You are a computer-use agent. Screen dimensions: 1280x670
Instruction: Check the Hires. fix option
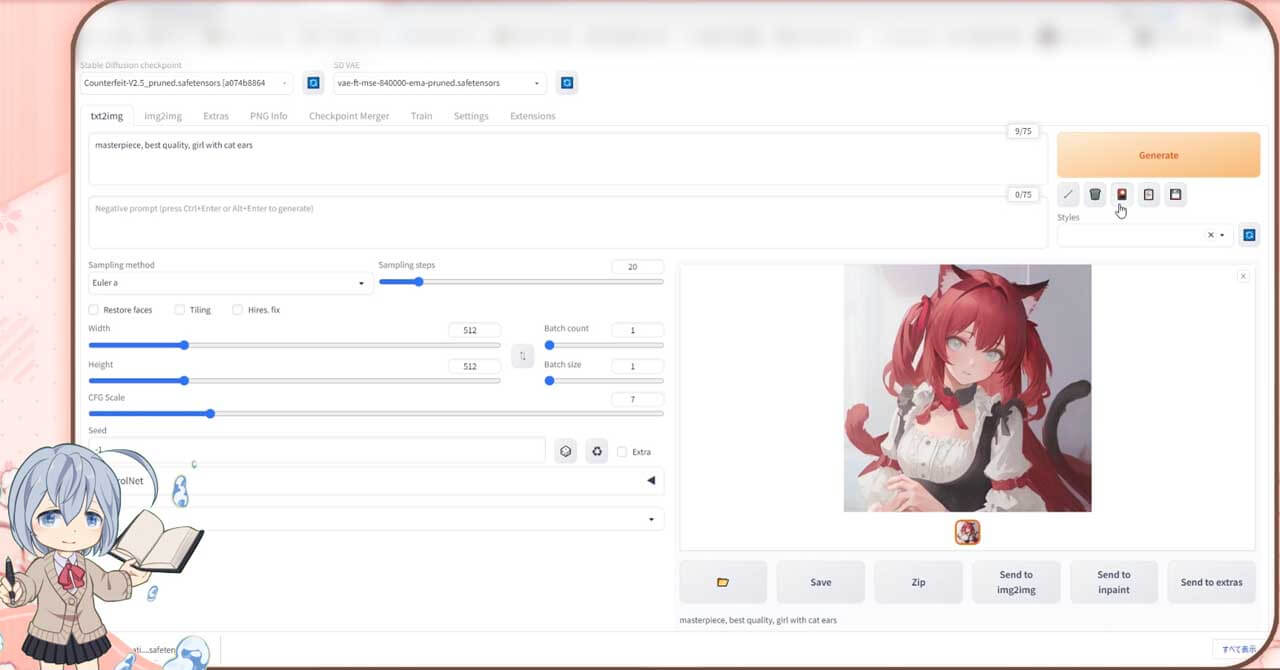coord(235,309)
